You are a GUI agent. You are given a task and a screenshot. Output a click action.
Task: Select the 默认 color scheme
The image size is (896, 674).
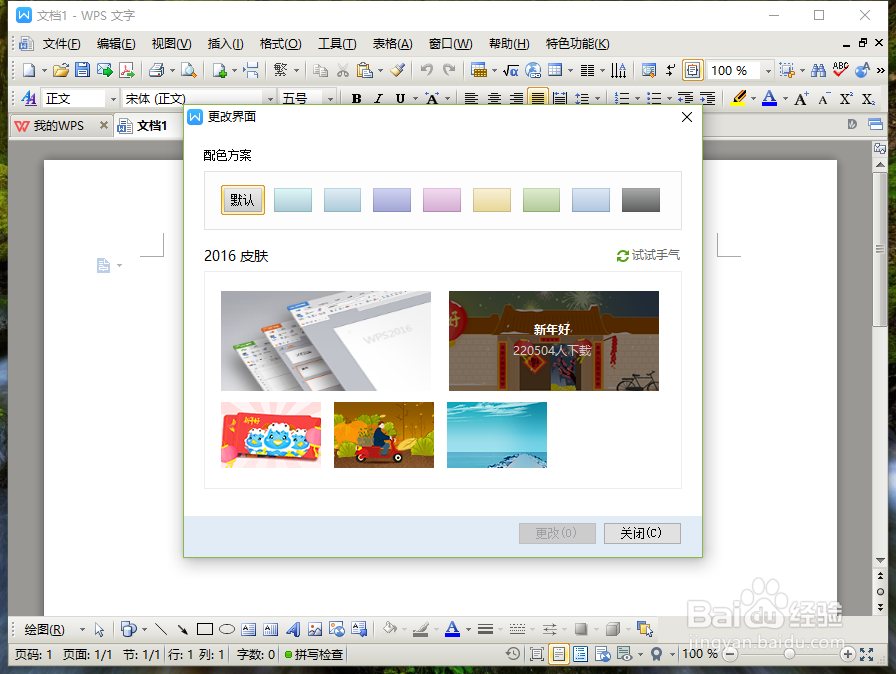[x=243, y=200]
